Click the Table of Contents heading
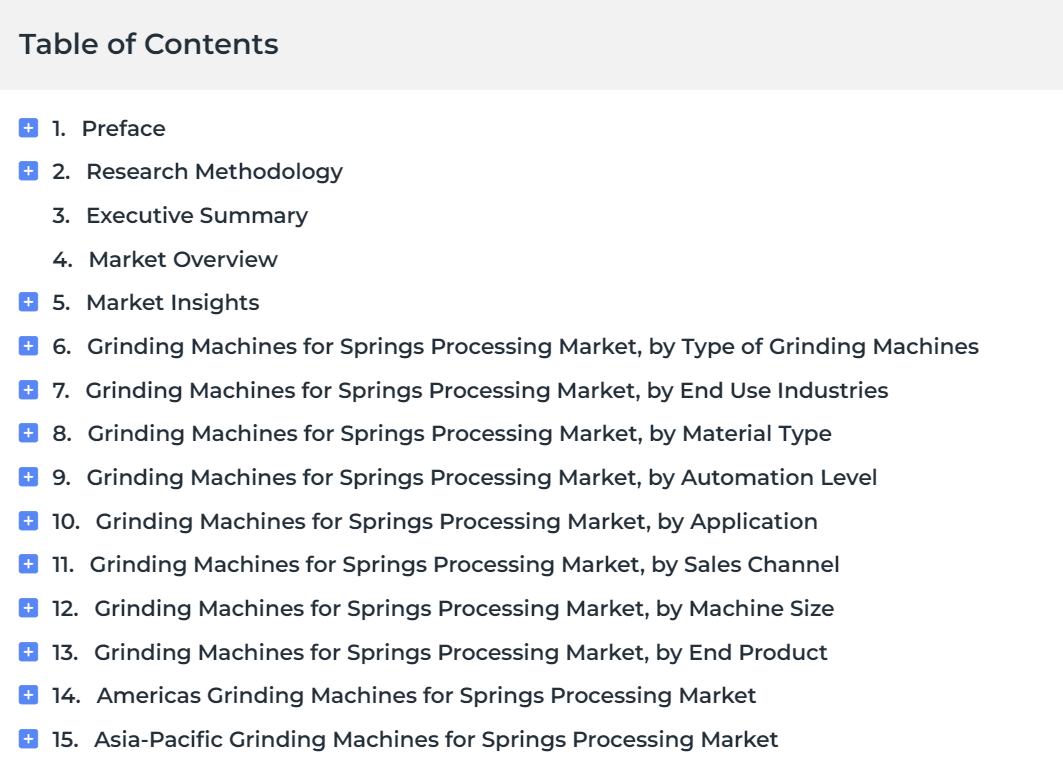The image size is (1063, 757). 148,44
